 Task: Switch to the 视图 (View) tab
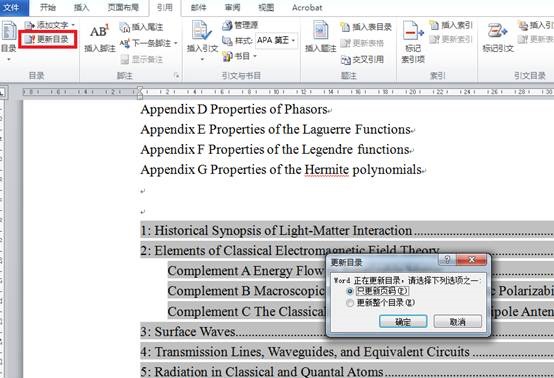(266, 7)
